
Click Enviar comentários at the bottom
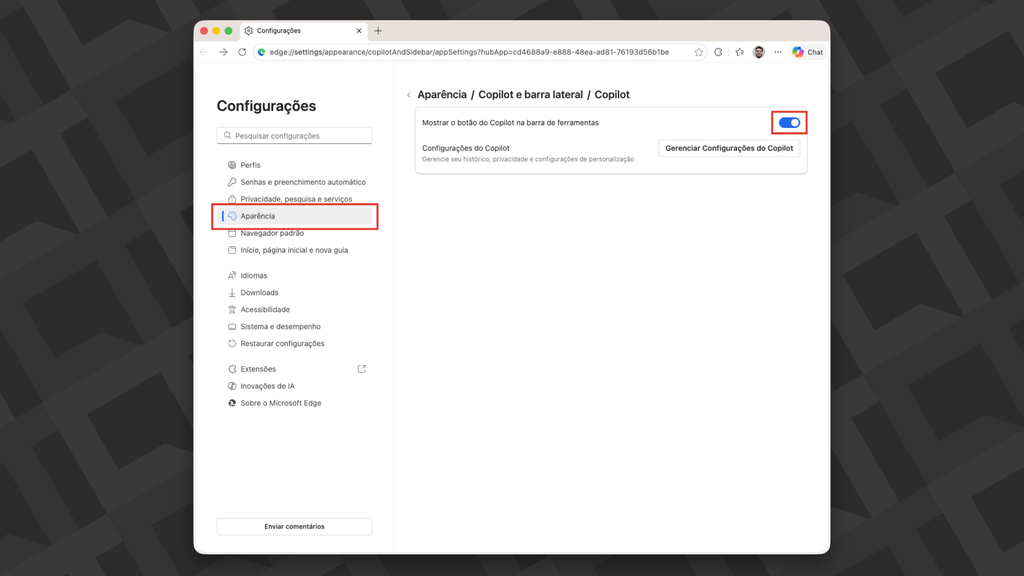[294, 526]
